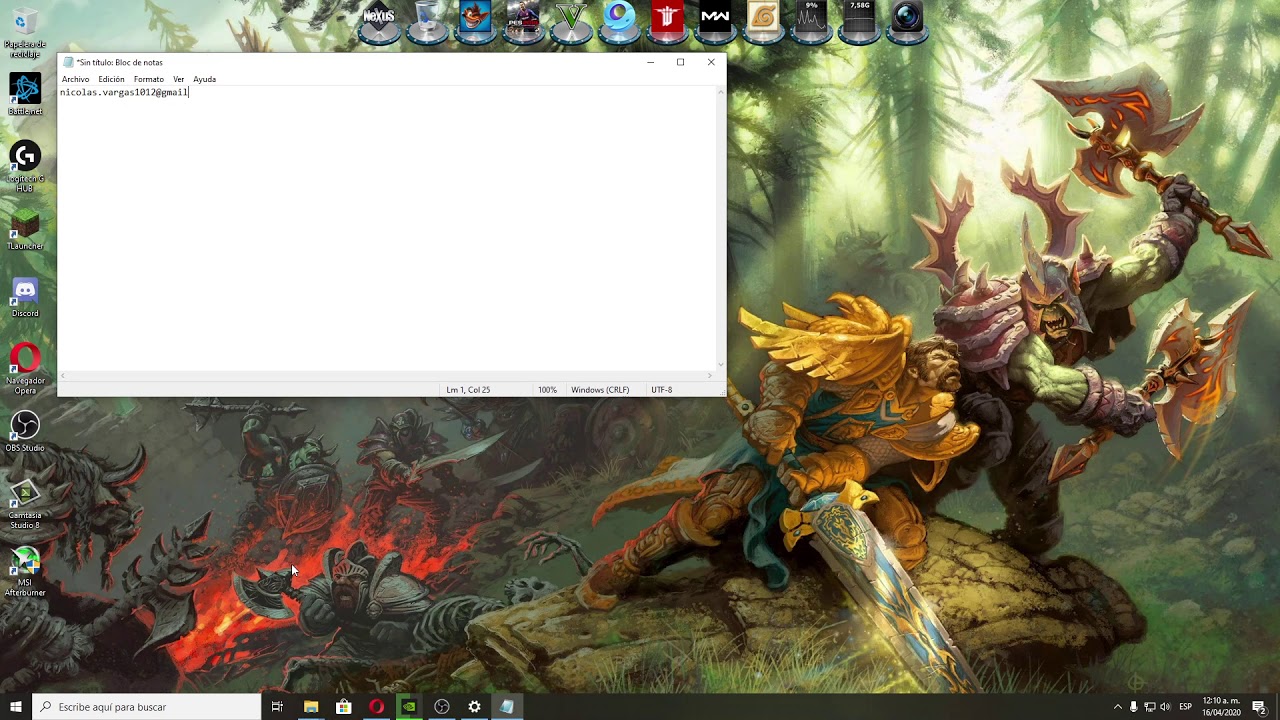Screen dimensions: 1280x720
Task: Open the notification center
Action: pos(1259,707)
